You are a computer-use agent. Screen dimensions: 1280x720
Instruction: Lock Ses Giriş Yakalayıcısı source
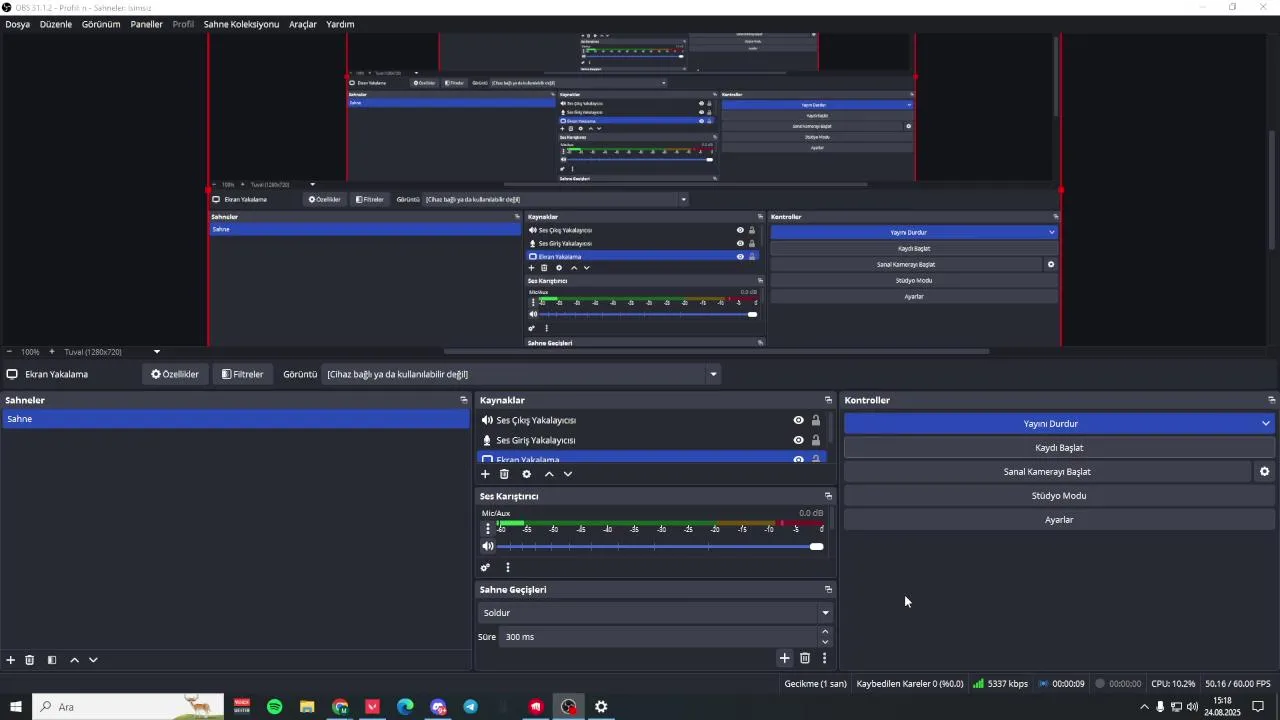[x=816, y=440]
